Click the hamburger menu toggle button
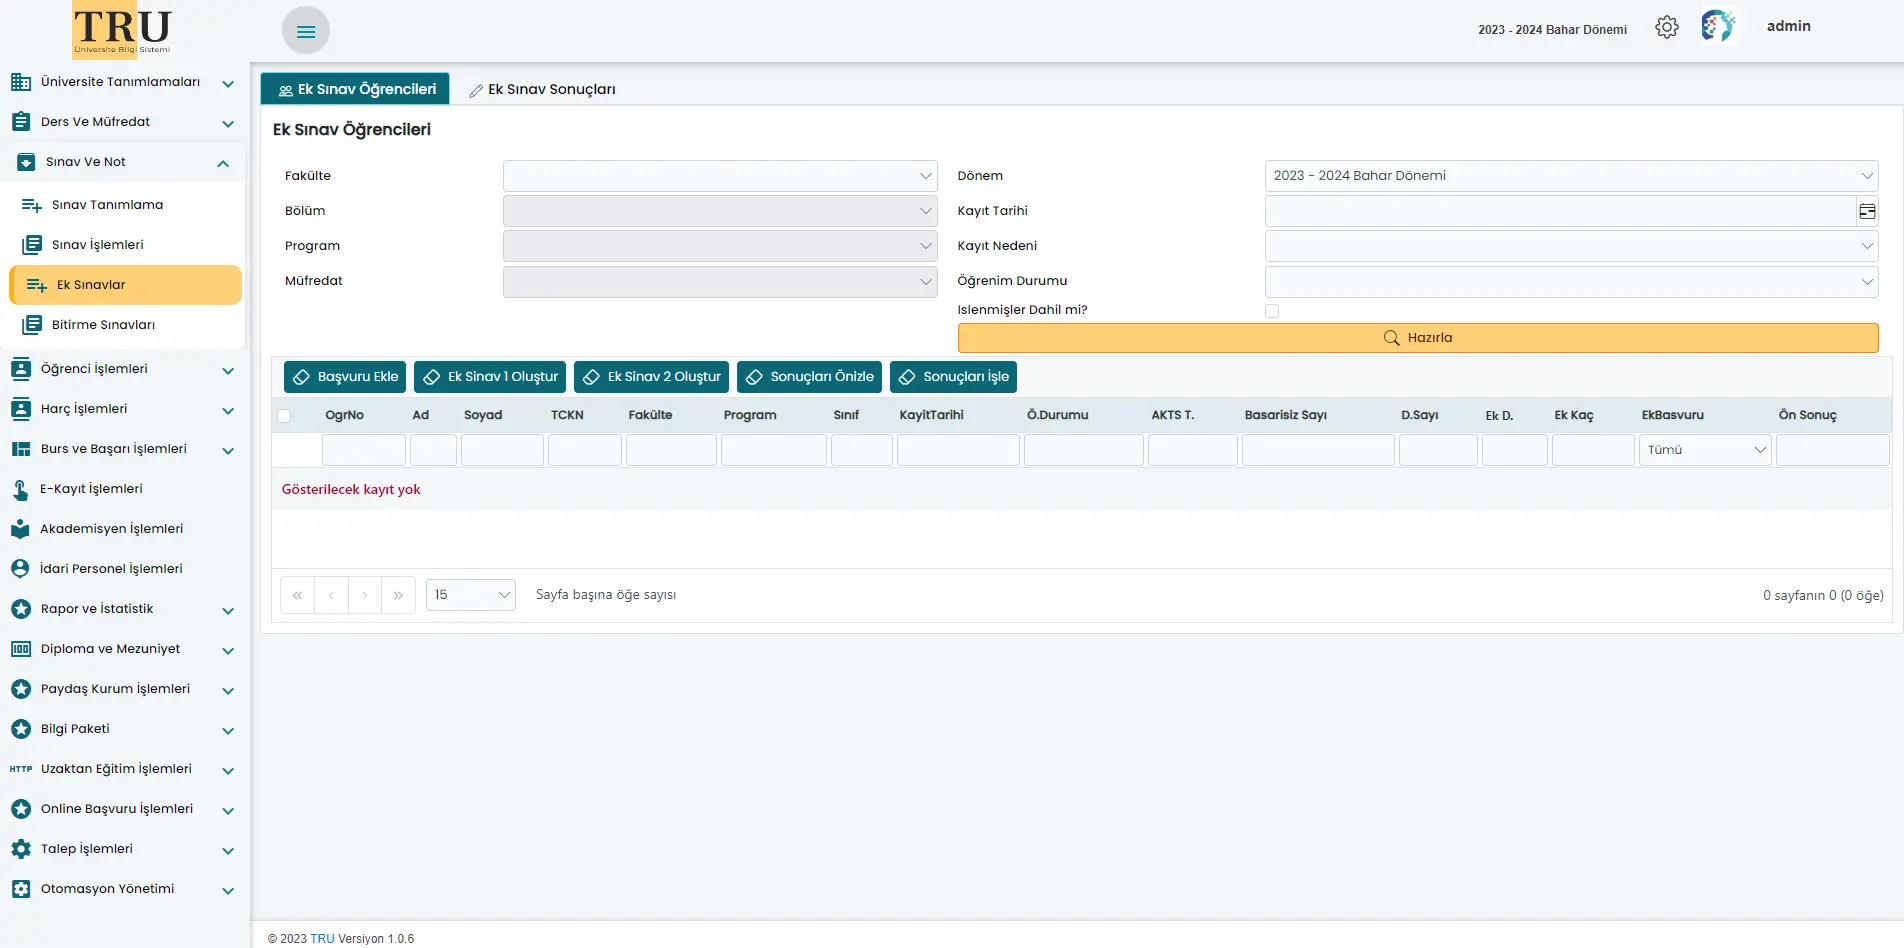Viewport: 1904px width, 948px height. point(306,31)
